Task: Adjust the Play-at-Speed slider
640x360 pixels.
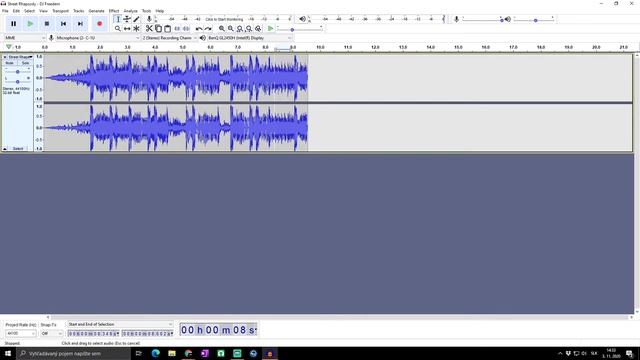Action: tap(300, 29)
